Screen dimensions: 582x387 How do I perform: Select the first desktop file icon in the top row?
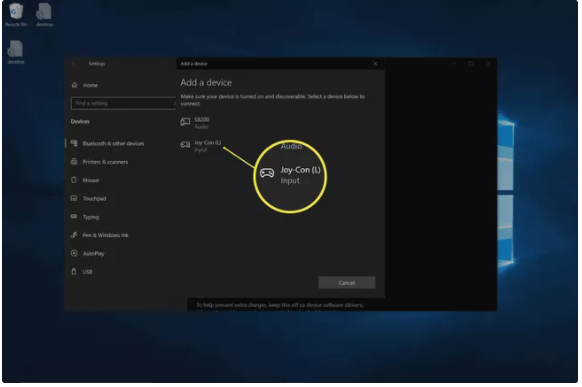[44, 15]
